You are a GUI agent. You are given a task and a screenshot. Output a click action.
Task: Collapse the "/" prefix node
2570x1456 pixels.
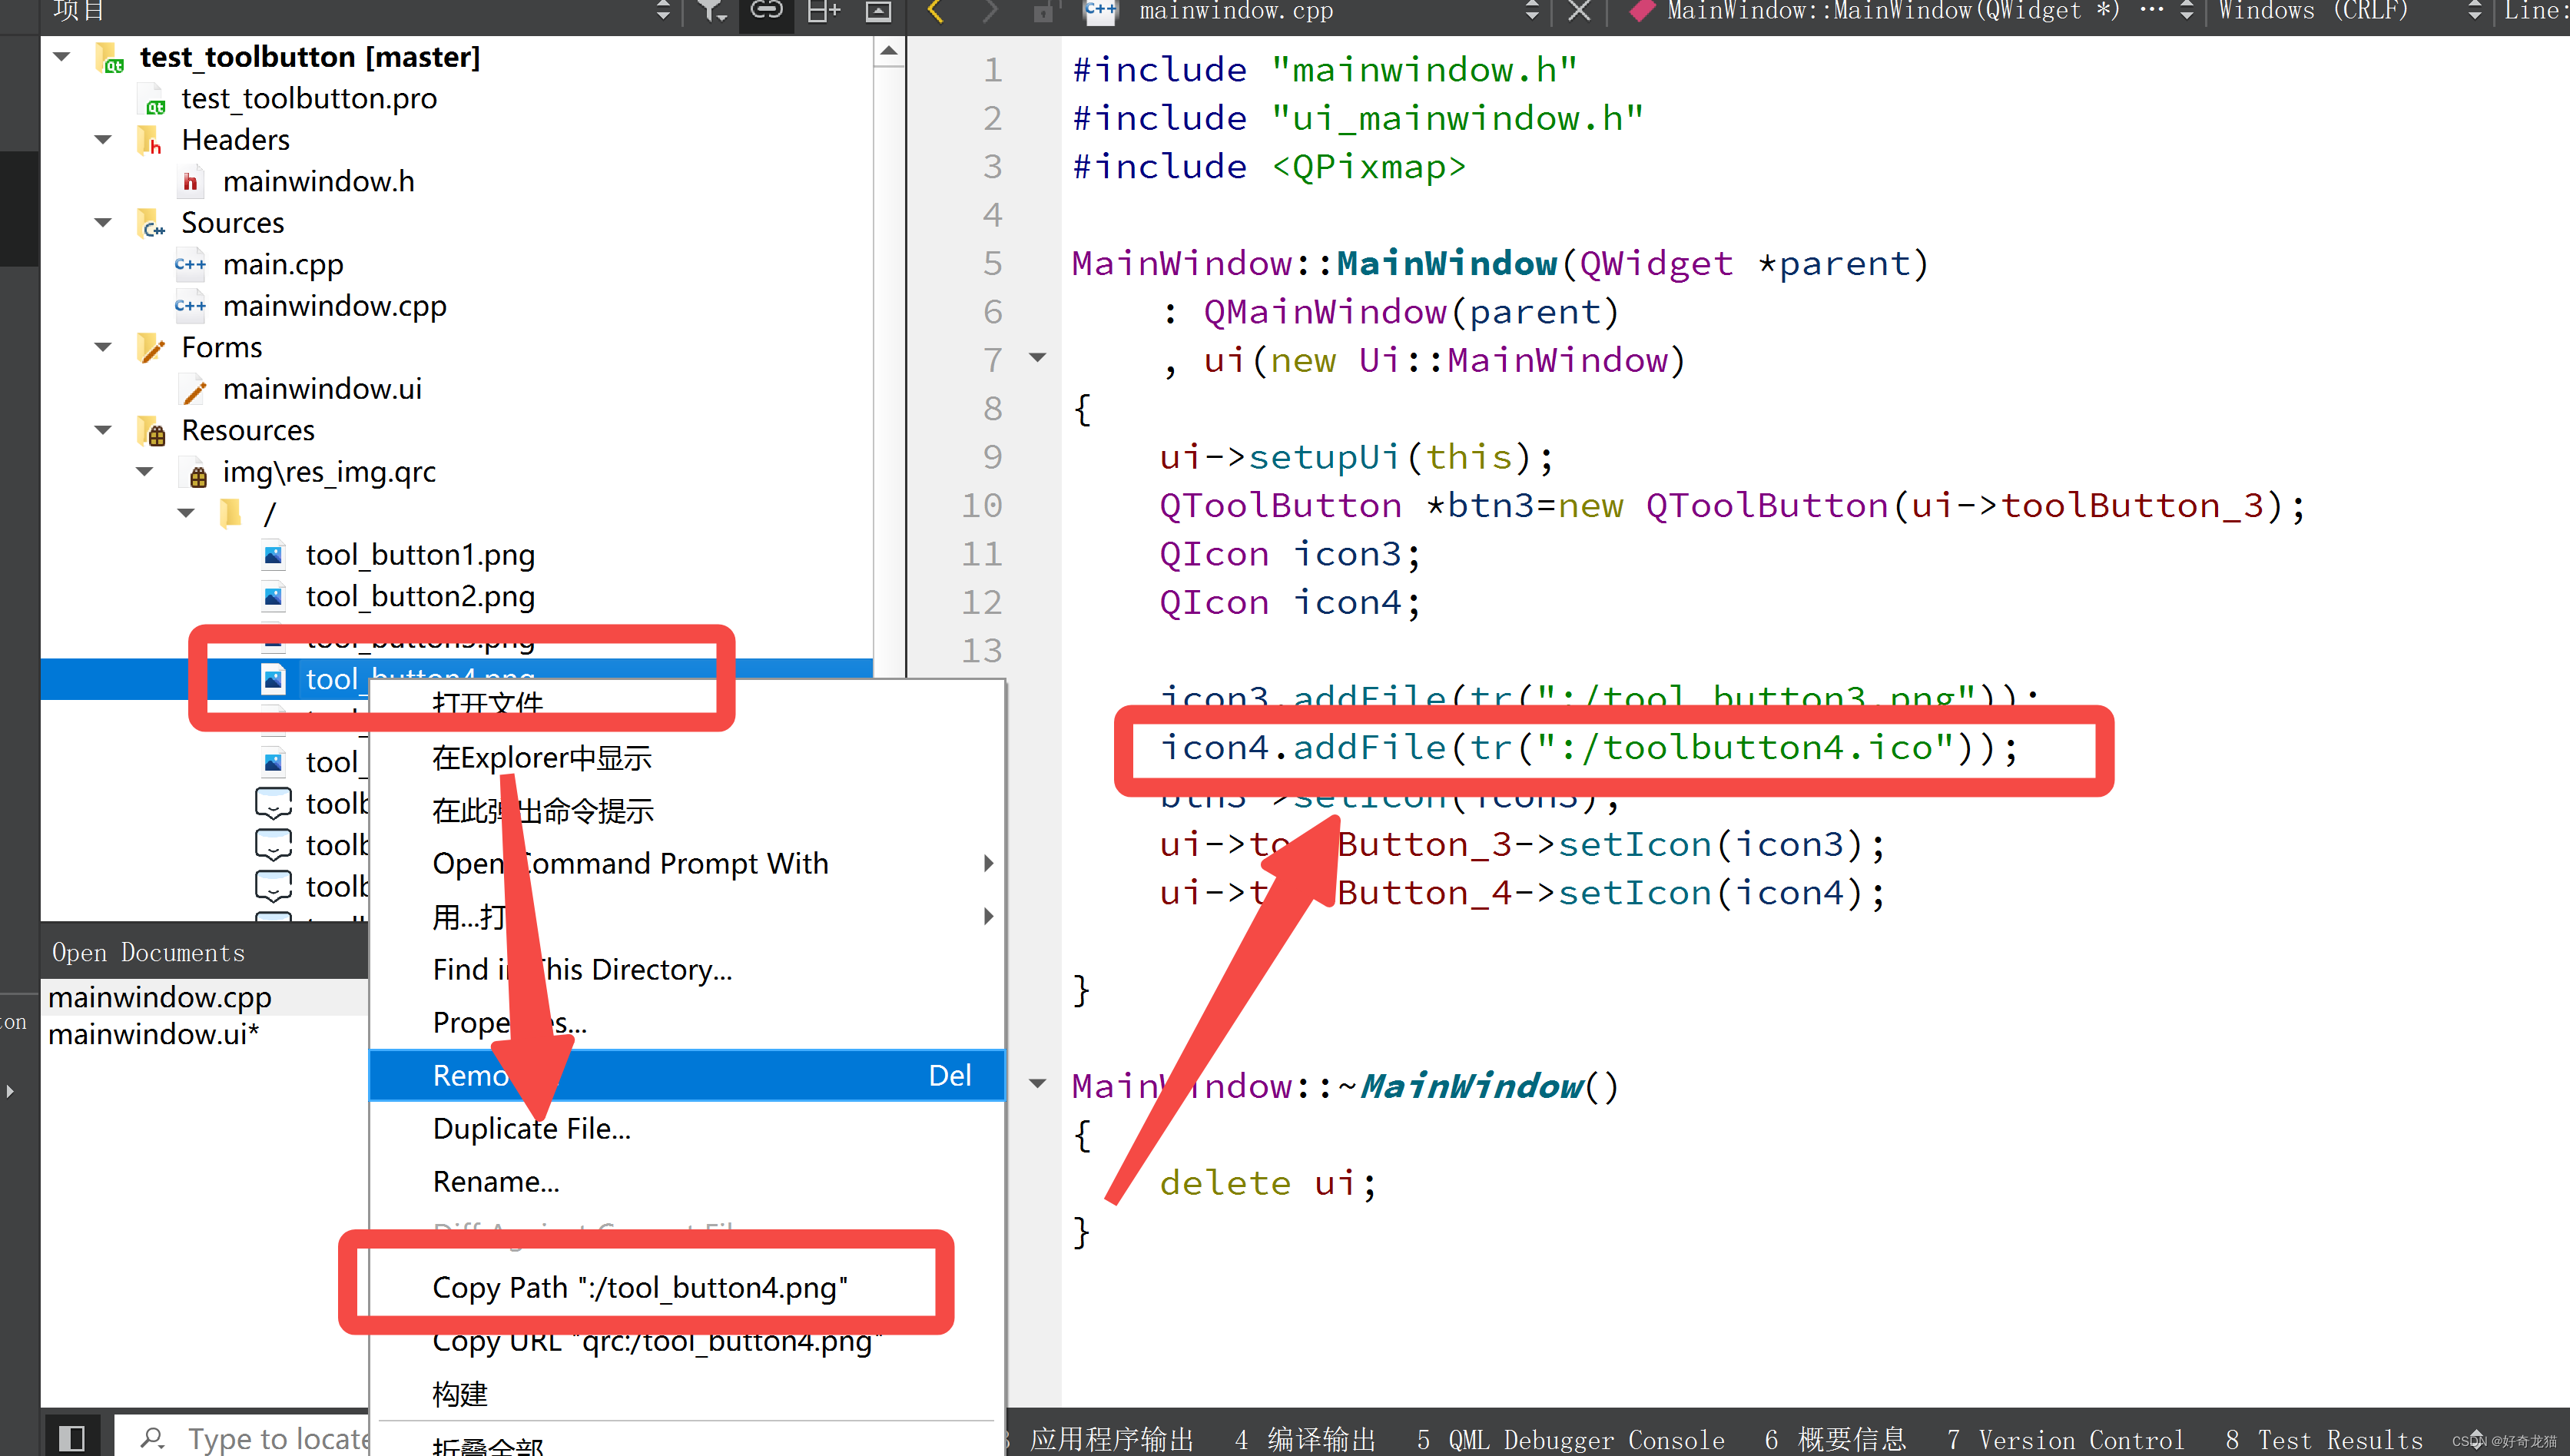tap(186, 514)
